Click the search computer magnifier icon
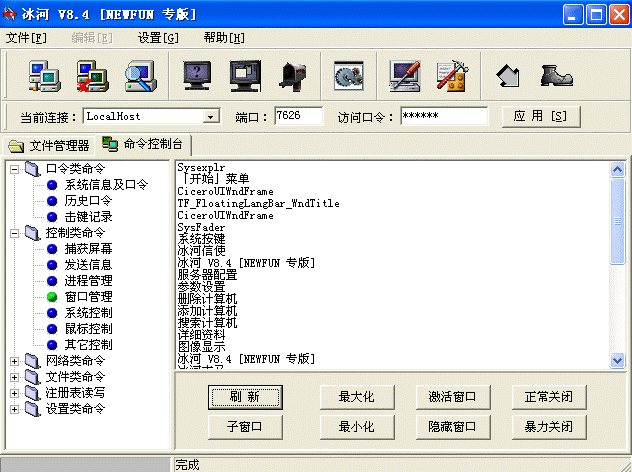Image resolution: width=632 pixels, height=472 pixels. pyautogui.click(x=140, y=76)
